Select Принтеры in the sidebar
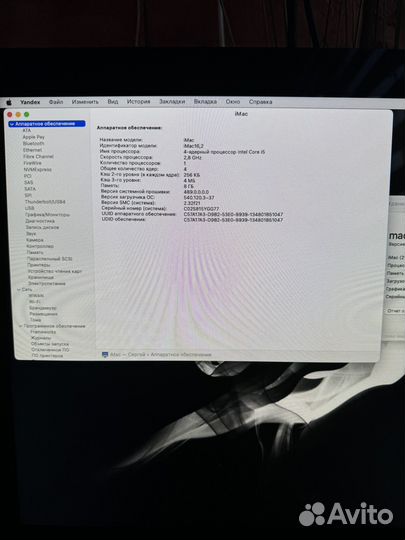 coord(39,265)
